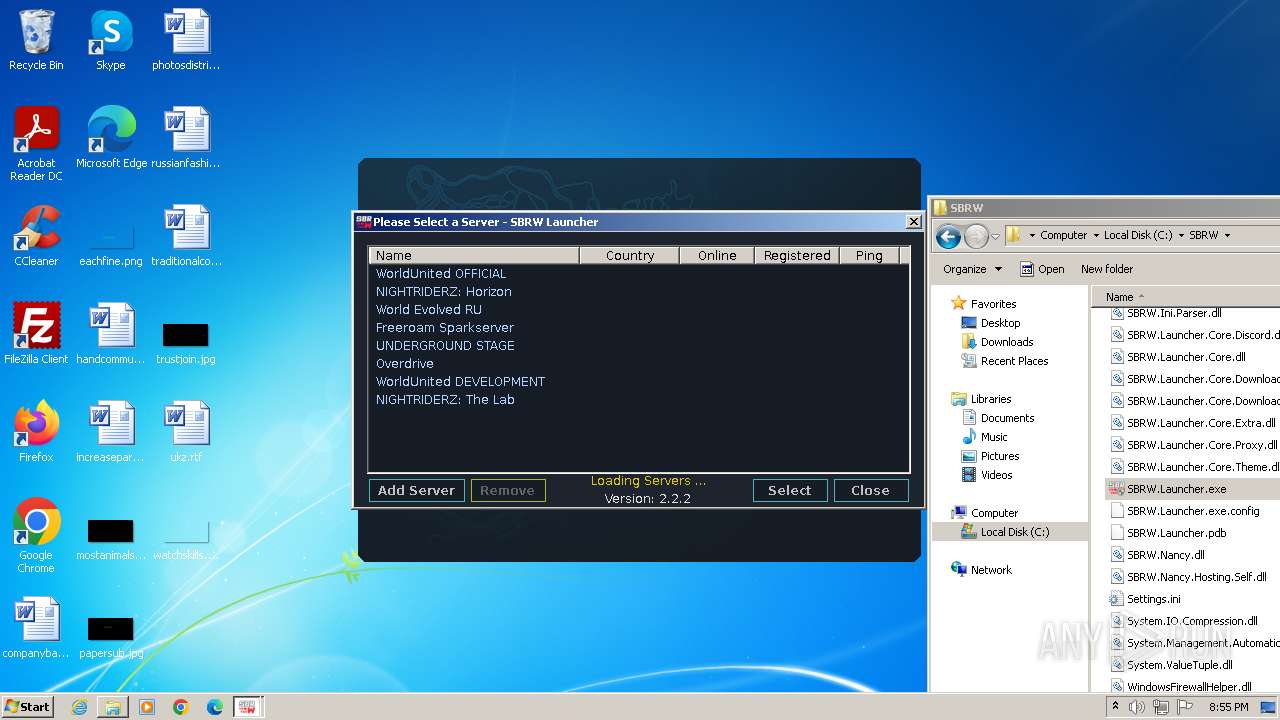Sort servers by Ping column
1280x720 pixels.
[869, 255]
